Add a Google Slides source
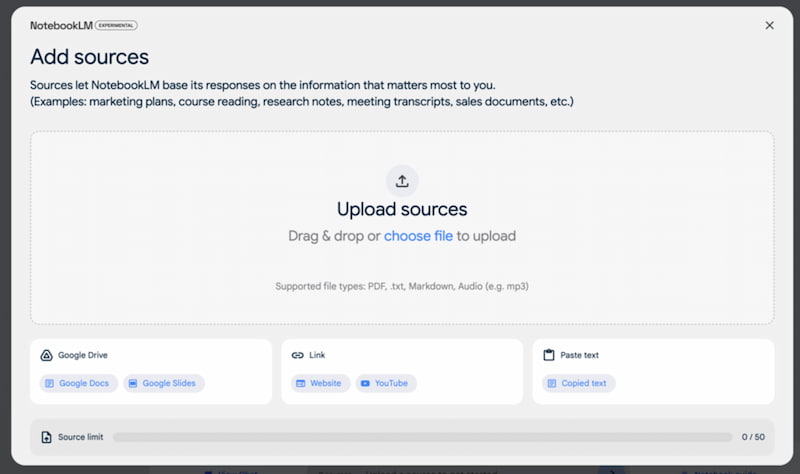This screenshot has height=474, width=800. [x=164, y=383]
